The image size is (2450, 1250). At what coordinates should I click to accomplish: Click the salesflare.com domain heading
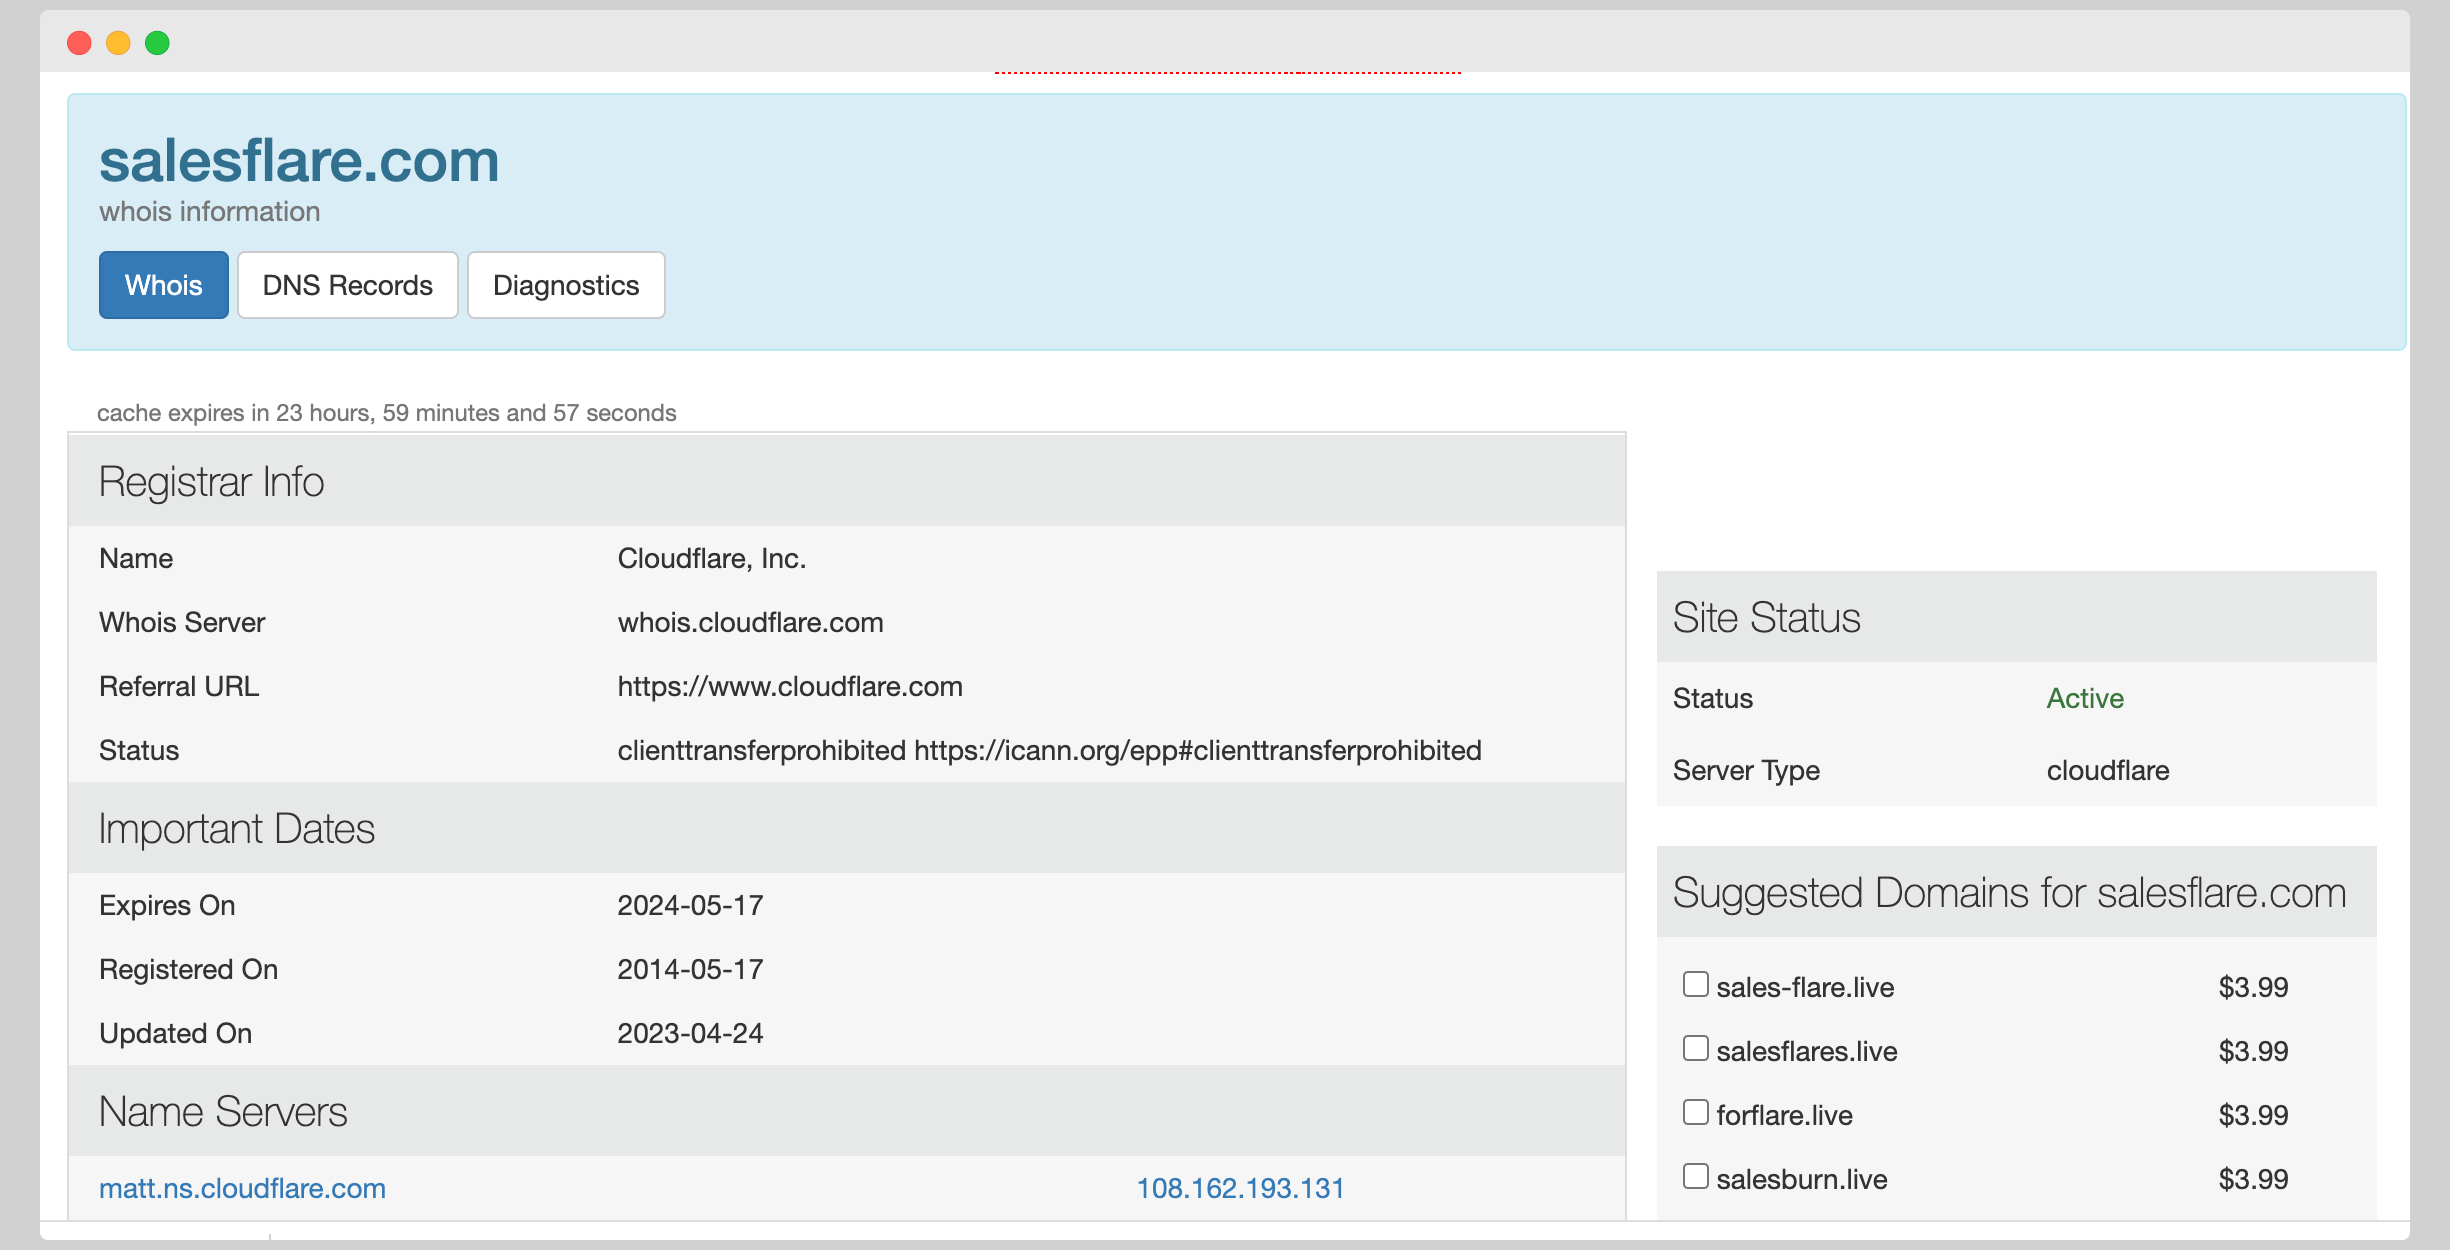(299, 161)
